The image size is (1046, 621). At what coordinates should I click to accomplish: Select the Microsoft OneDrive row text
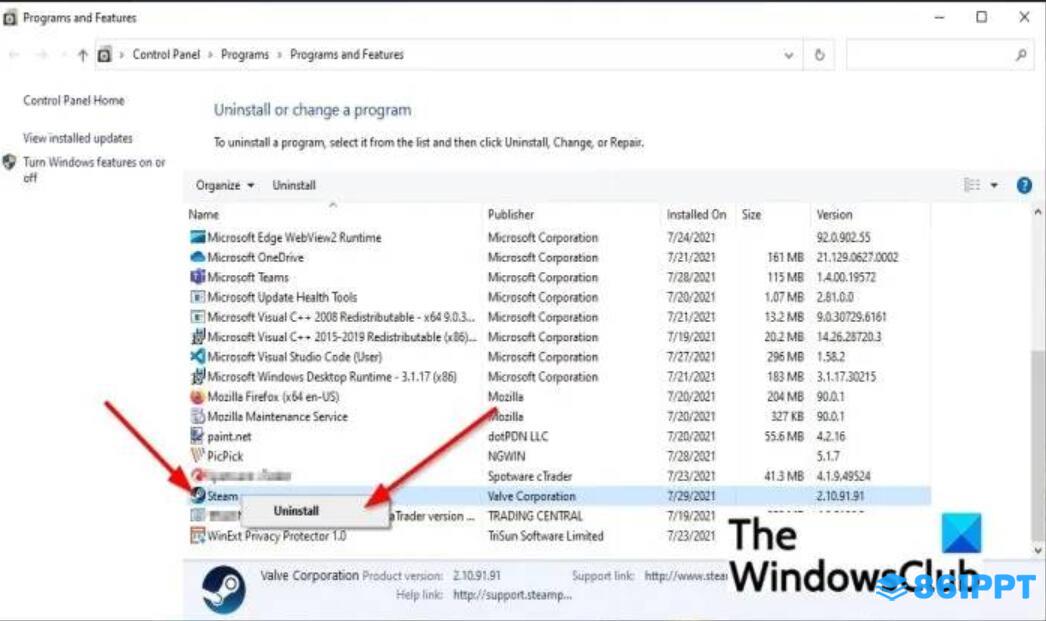click(x=255, y=257)
